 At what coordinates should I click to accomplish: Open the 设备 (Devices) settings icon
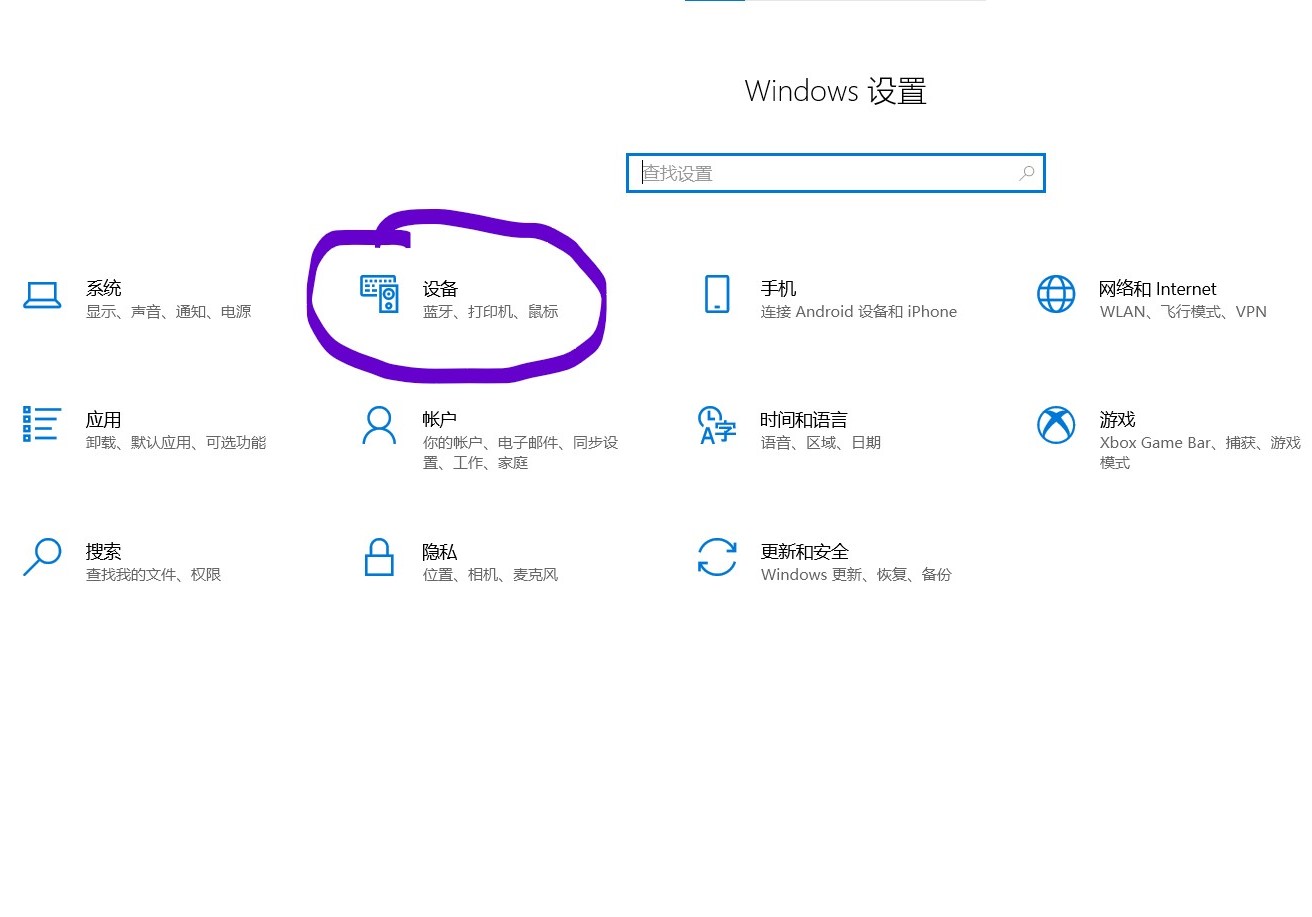(379, 295)
